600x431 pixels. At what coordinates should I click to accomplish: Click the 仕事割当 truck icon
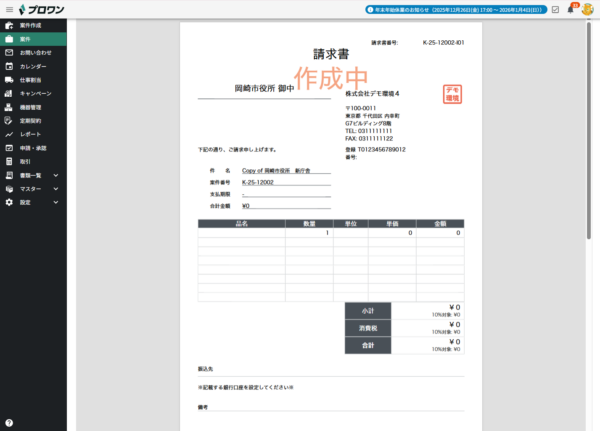point(8,79)
